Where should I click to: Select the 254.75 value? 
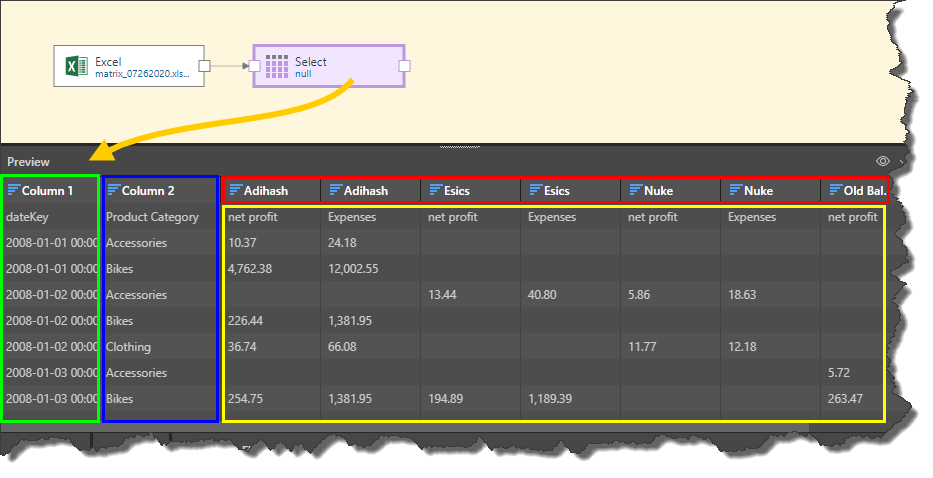point(245,399)
